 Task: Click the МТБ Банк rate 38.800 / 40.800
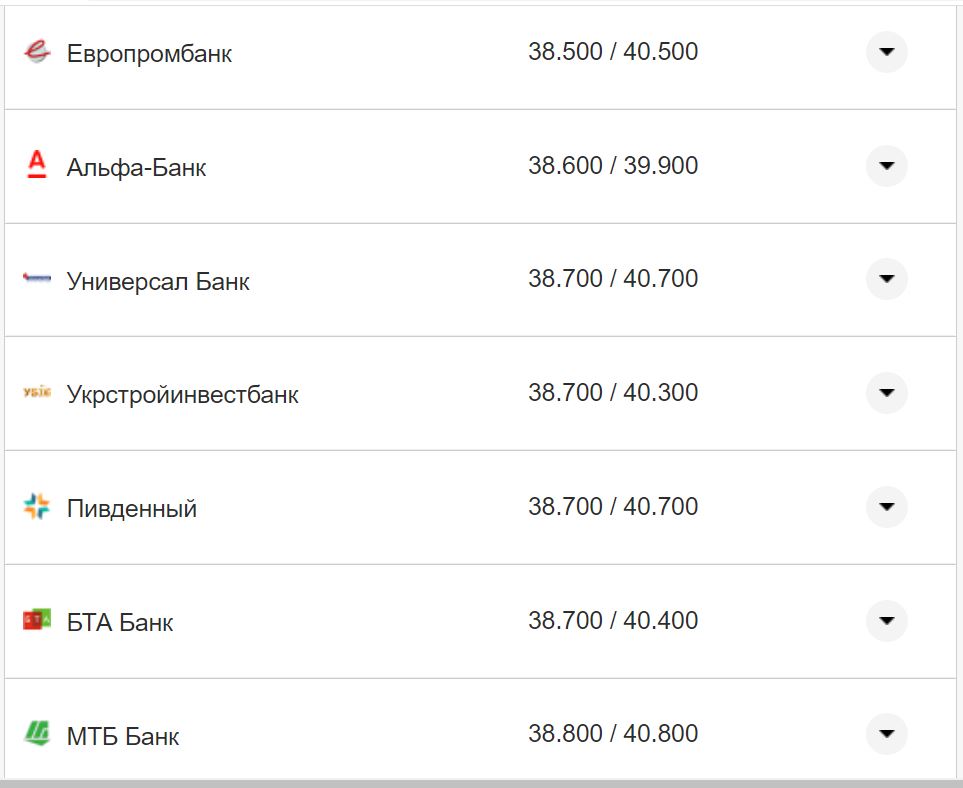pos(612,734)
